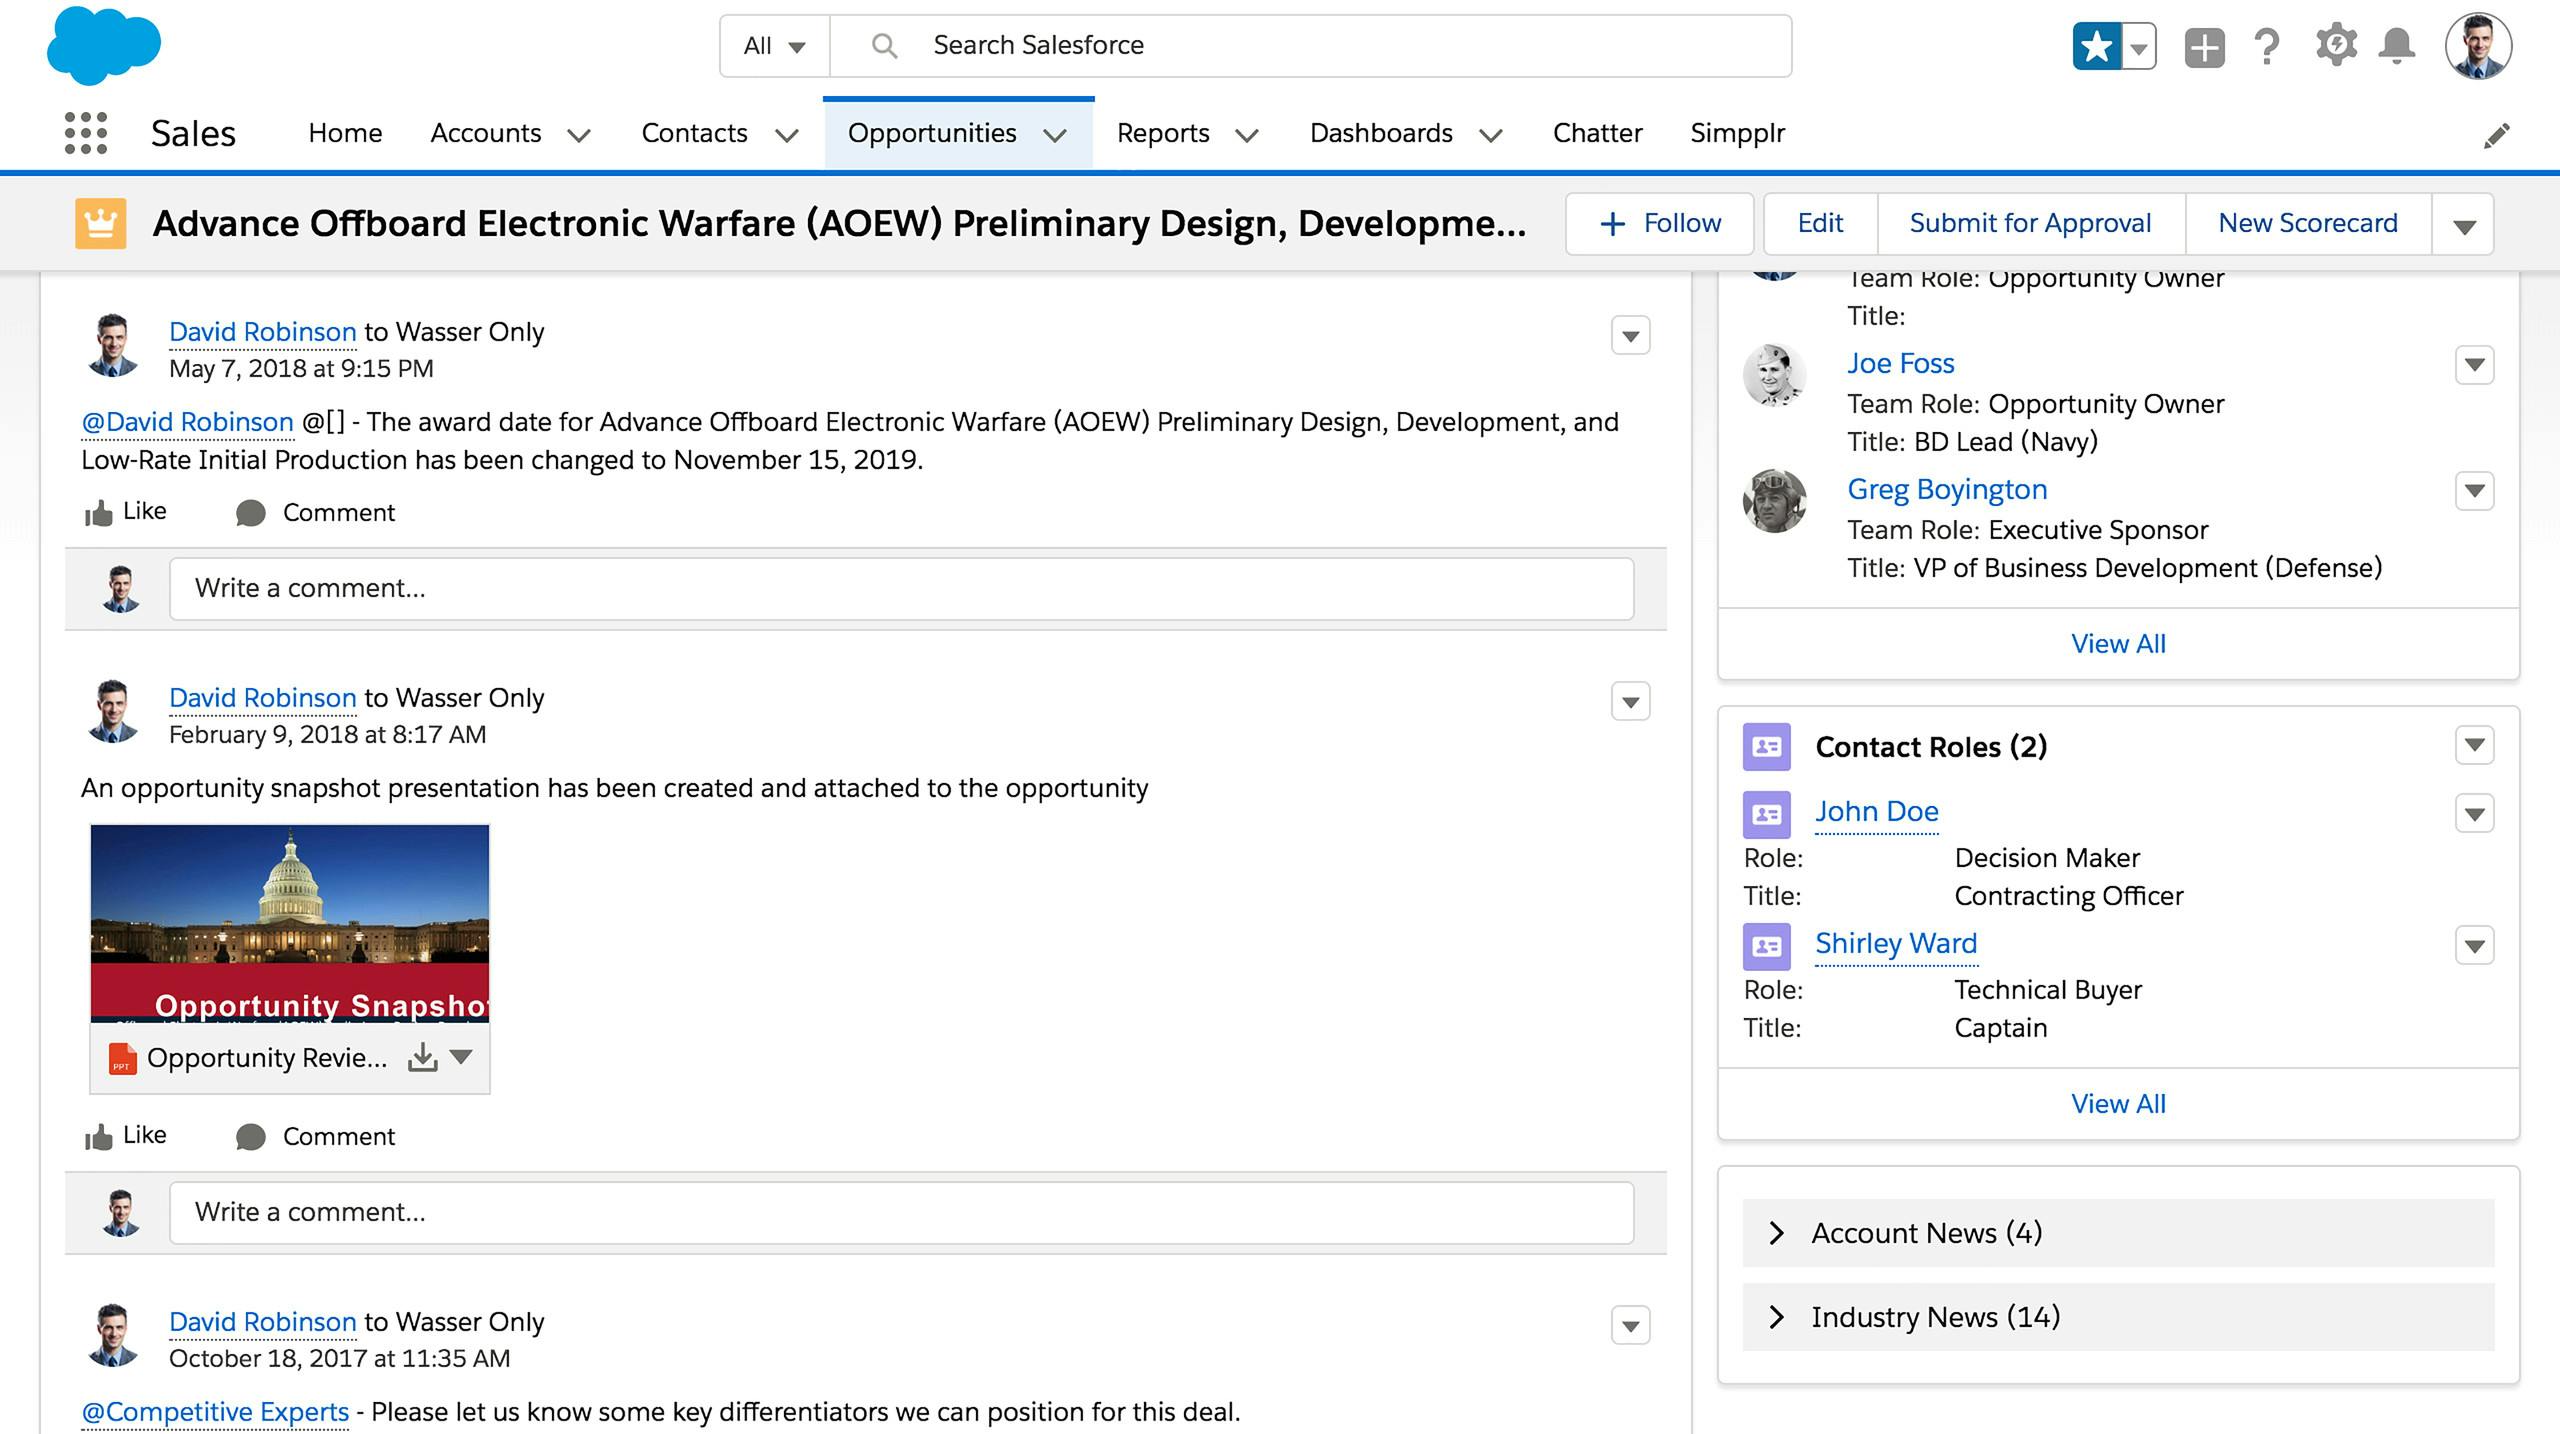
Task: Open the October 18 post actions menu
Action: [x=1630, y=1326]
